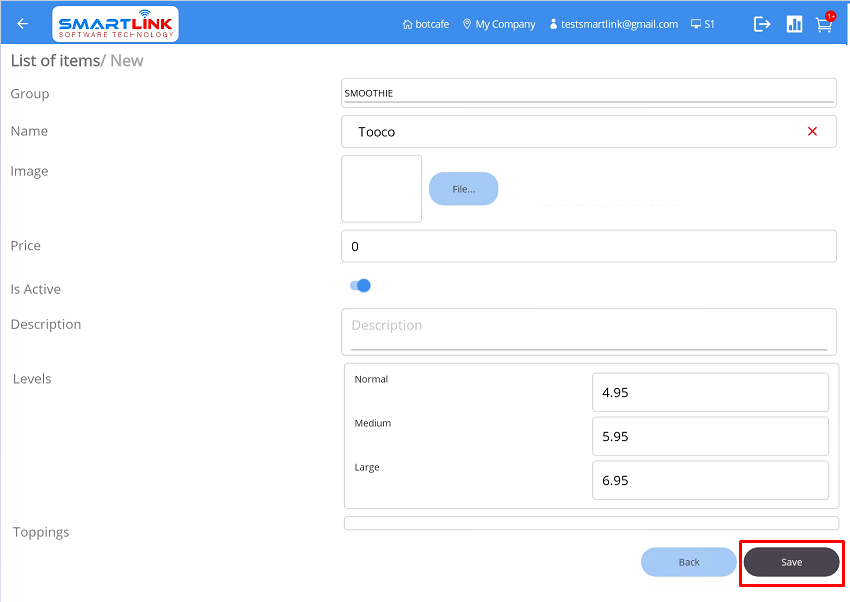Viewport: 850px width, 602px height.
Task: Click the My Company location icon
Action: coord(467,24)
